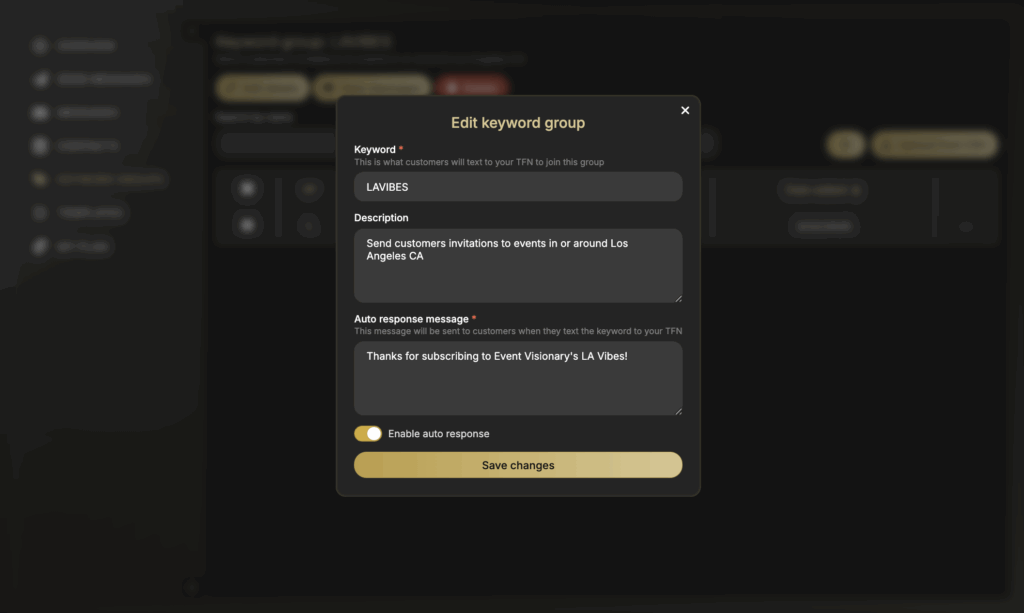This screenshot has width=1024, height=613.
Task: Tick the first blurred row checkbox circle
Action: pyautogui.click(x=248, y=189)
